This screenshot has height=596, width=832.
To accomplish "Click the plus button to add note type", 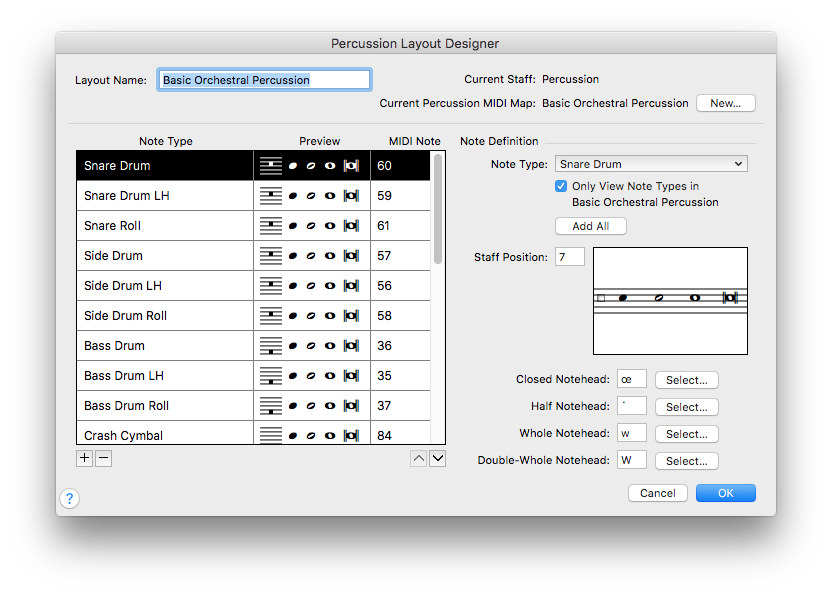I will [84, 458].
